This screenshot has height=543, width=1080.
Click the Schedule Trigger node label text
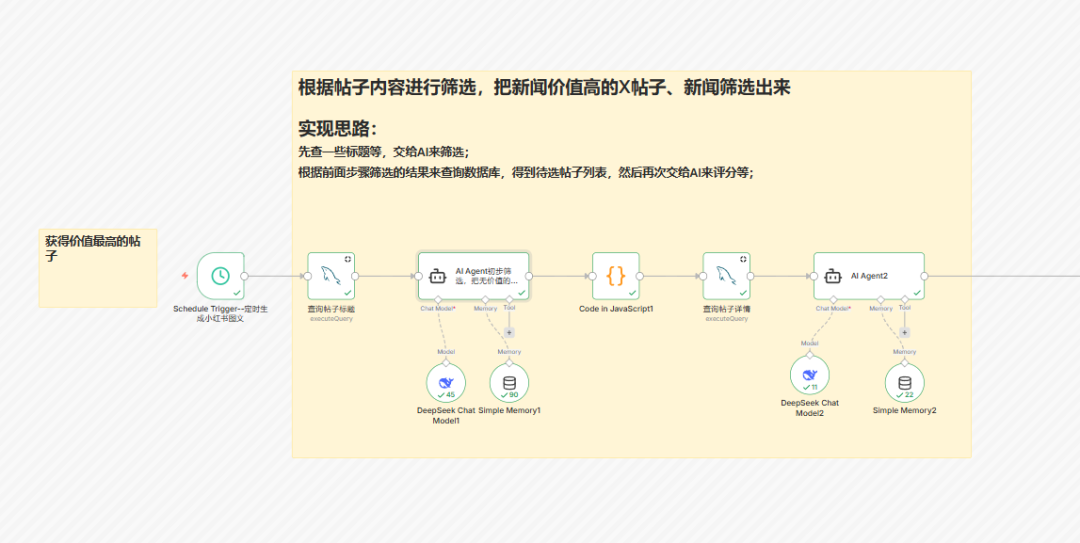point(220,314)
